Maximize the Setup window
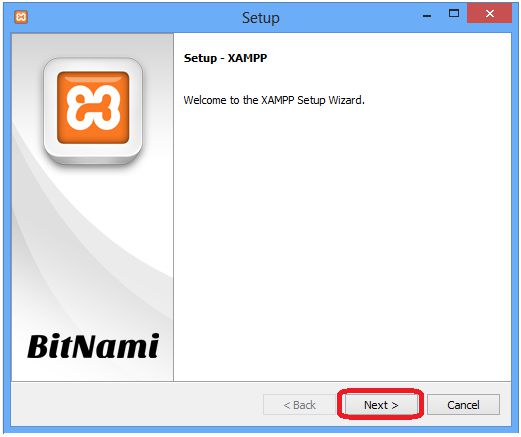The width and height of the screenshot is (521, 437). tap(454, 14)
